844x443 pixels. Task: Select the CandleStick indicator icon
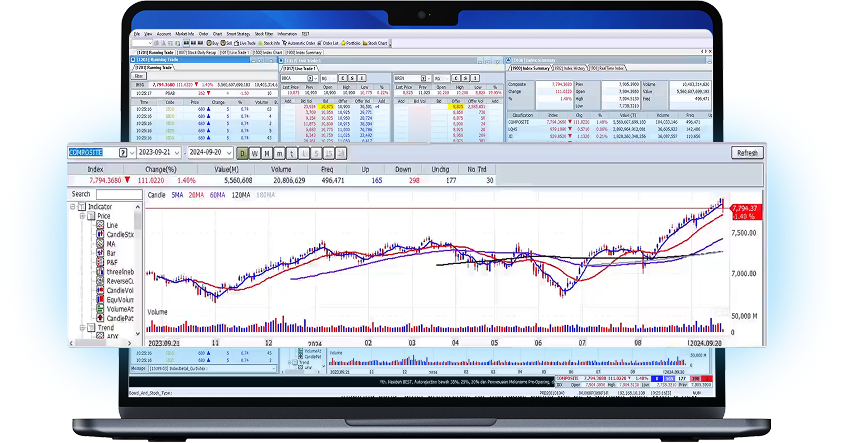(101, 234)
